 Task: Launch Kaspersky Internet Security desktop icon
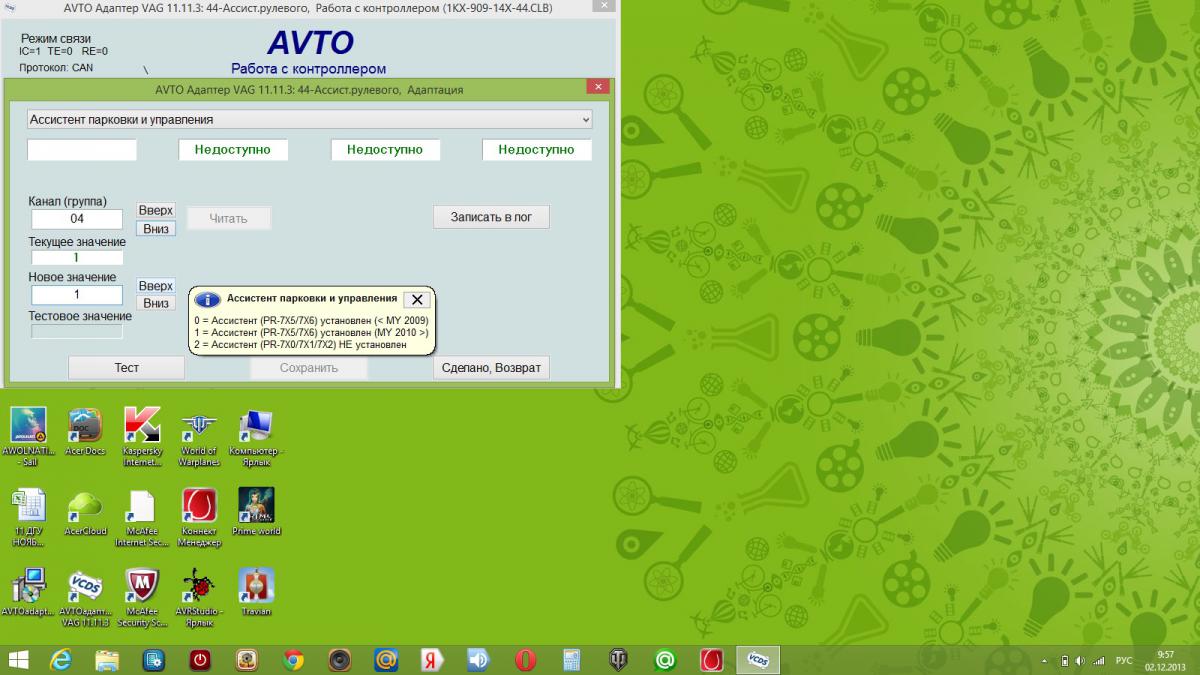click(142, 426)
